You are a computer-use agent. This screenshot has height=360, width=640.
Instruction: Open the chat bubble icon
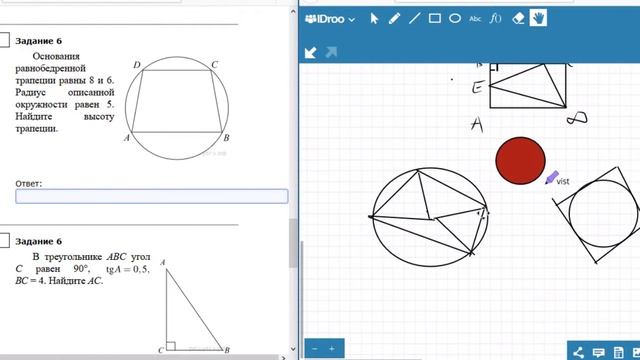pyautogui.click(x=599, y=352)
